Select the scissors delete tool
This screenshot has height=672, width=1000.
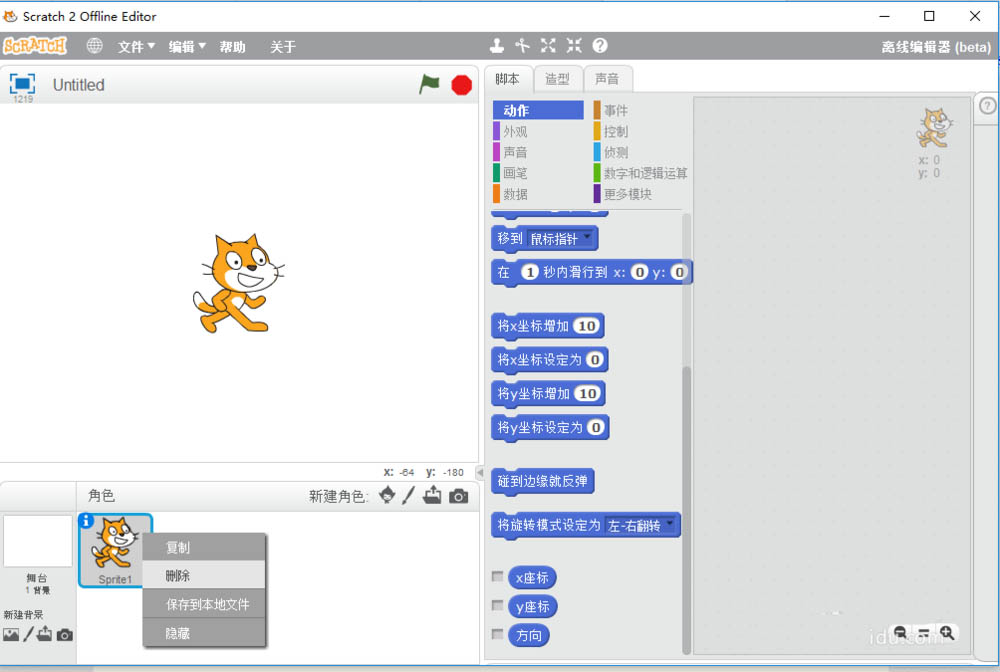[x=523, y=45]
